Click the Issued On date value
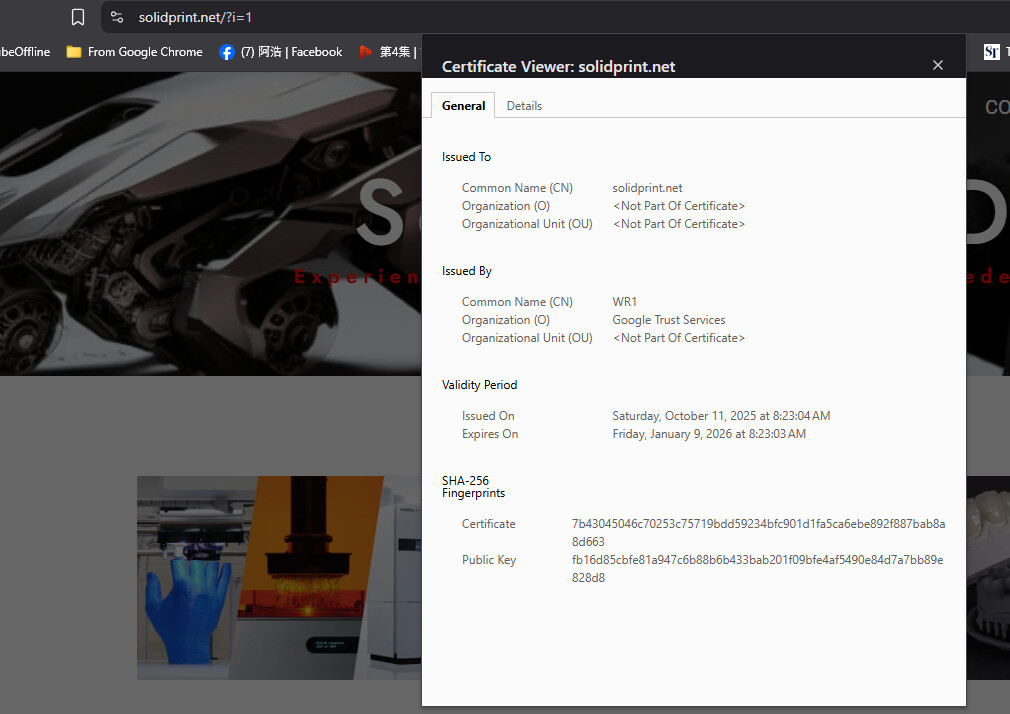Viewport: 1010px width, 714px height. pos(721,416)
